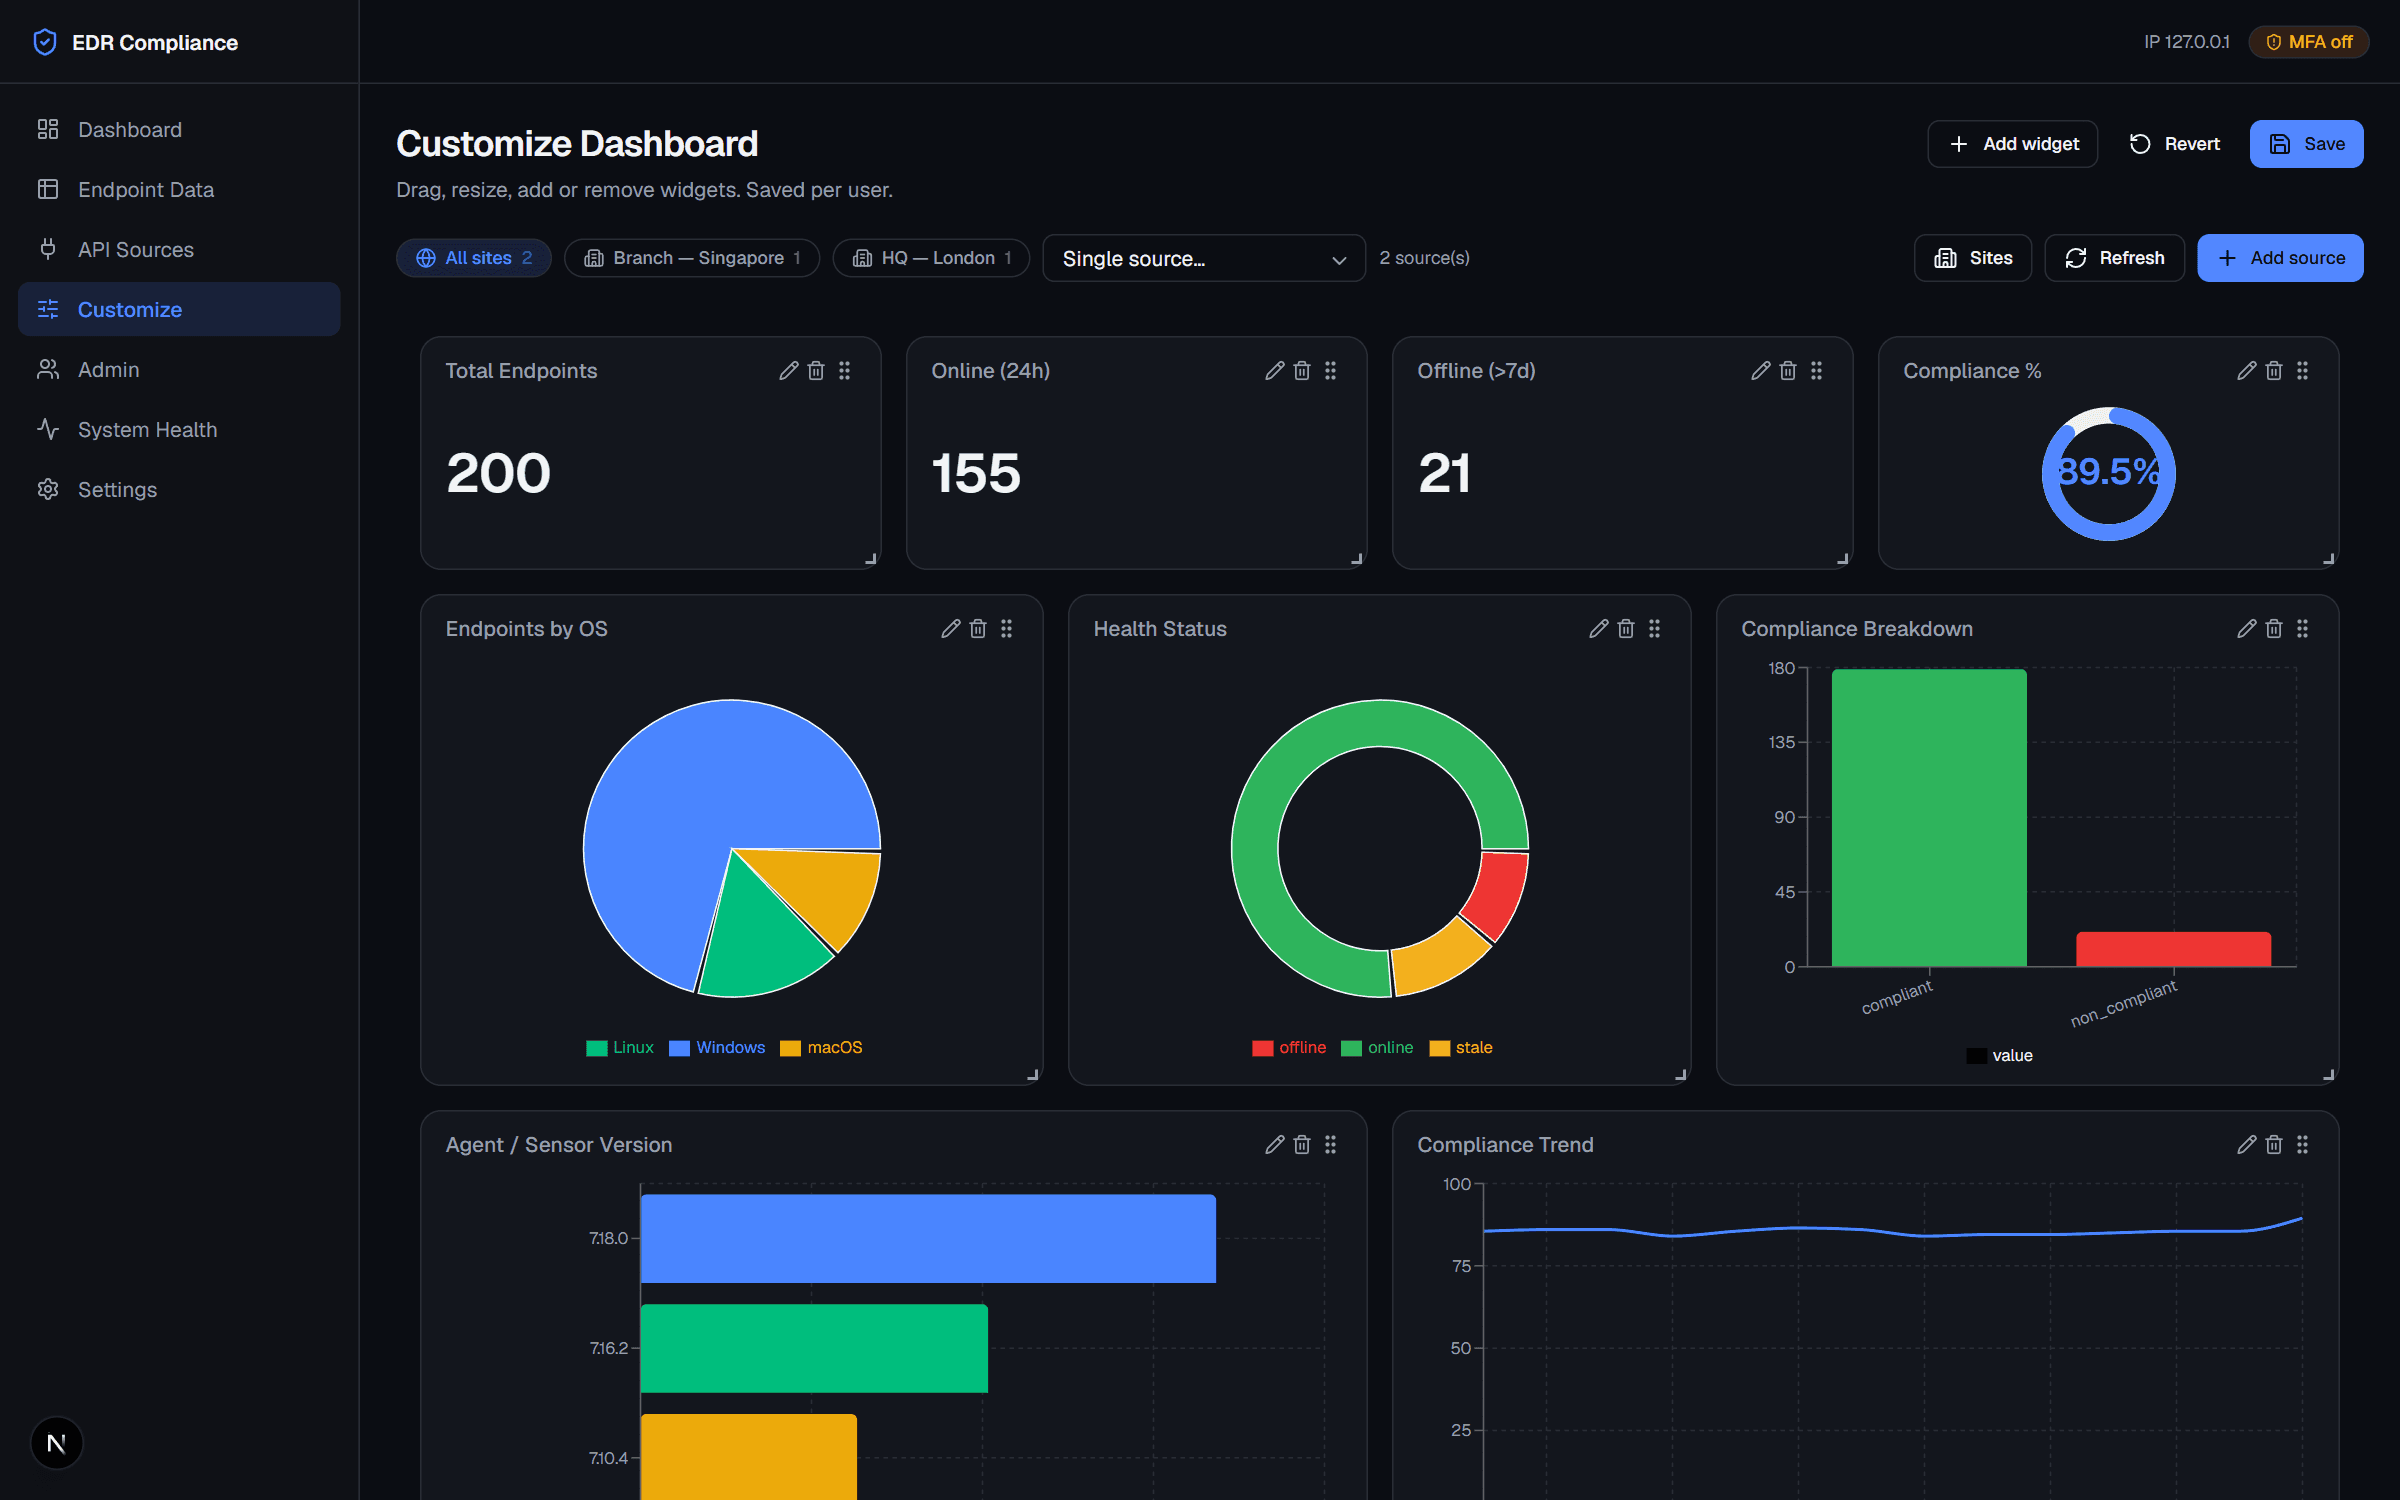Click the Linux legend swatch
2400x1500 pixels.
tap(597, 1048)
